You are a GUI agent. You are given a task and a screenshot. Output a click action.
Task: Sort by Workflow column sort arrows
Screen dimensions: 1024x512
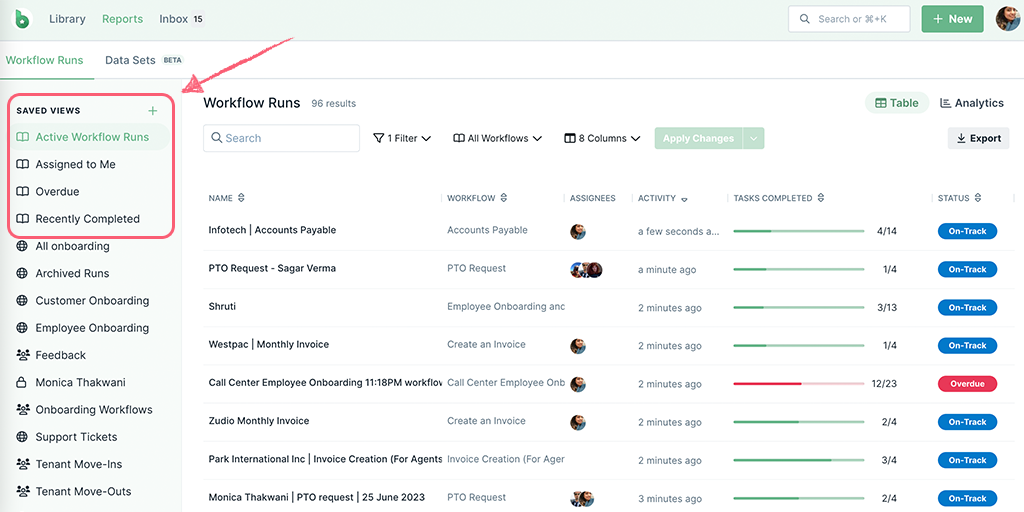pyautogui.click(x=504, y=198)
